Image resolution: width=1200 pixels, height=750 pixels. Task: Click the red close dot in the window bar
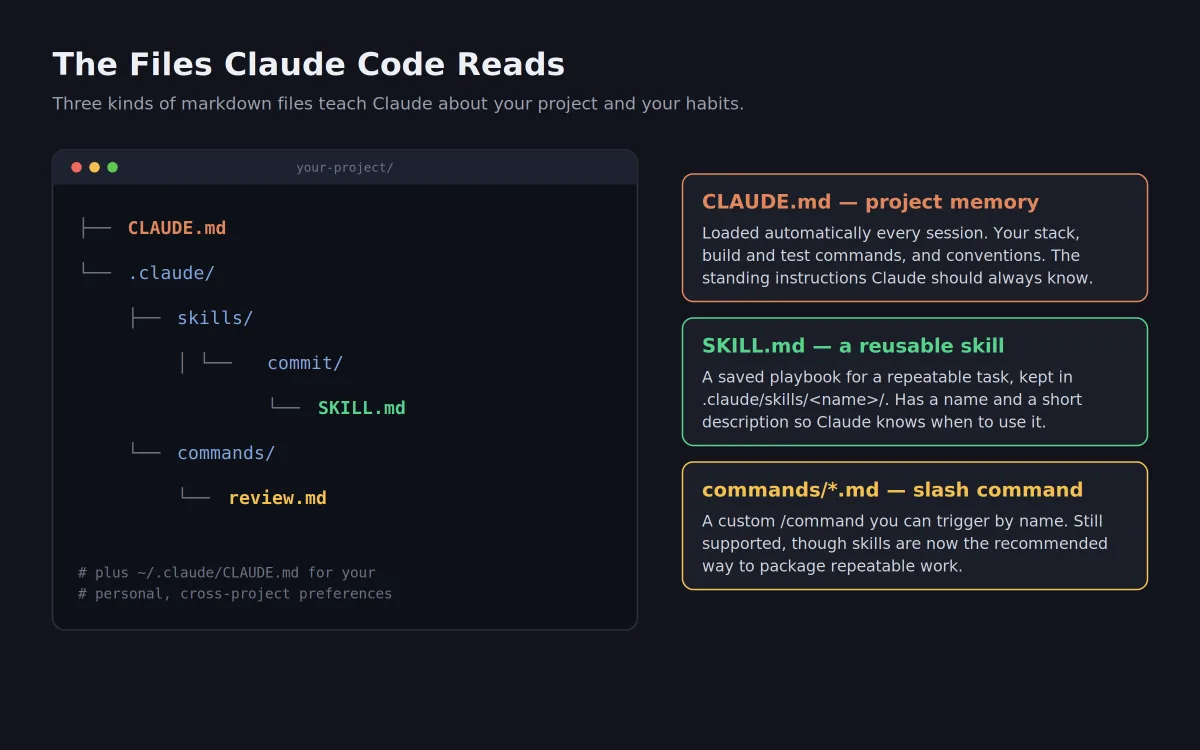point(77,167)
